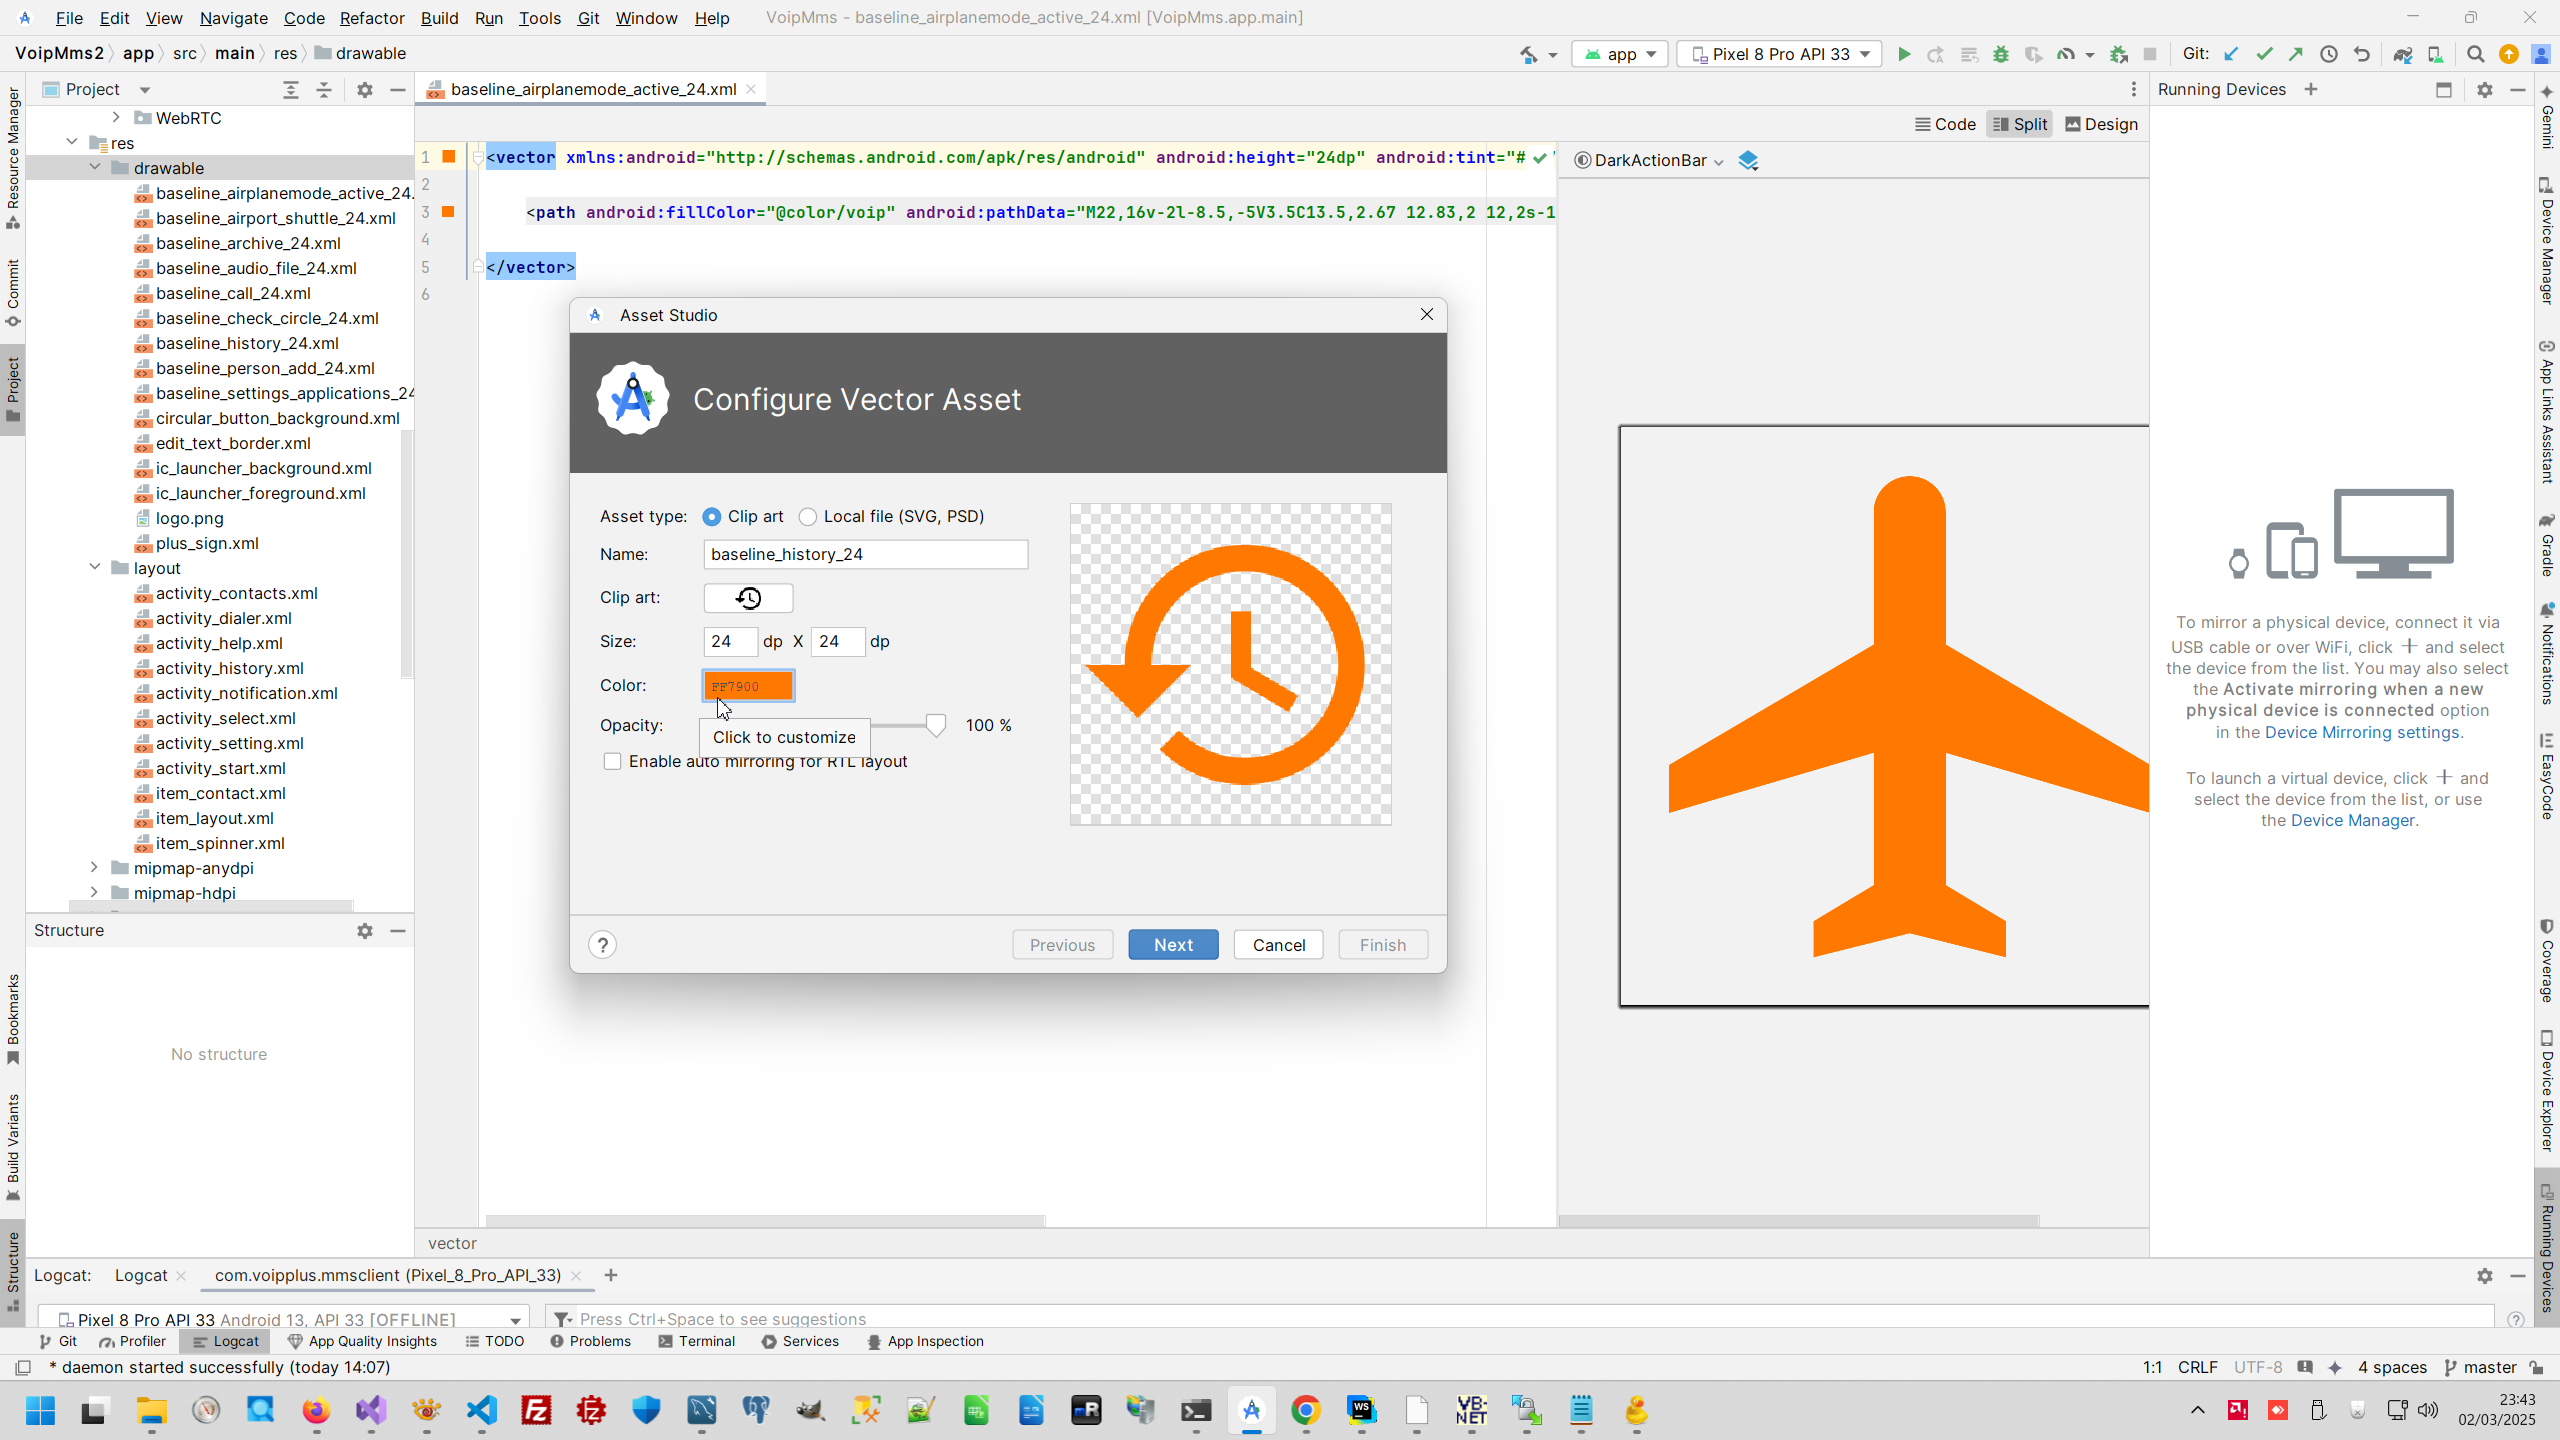Click the Device Mirroring settings link

coord(2361,732)
